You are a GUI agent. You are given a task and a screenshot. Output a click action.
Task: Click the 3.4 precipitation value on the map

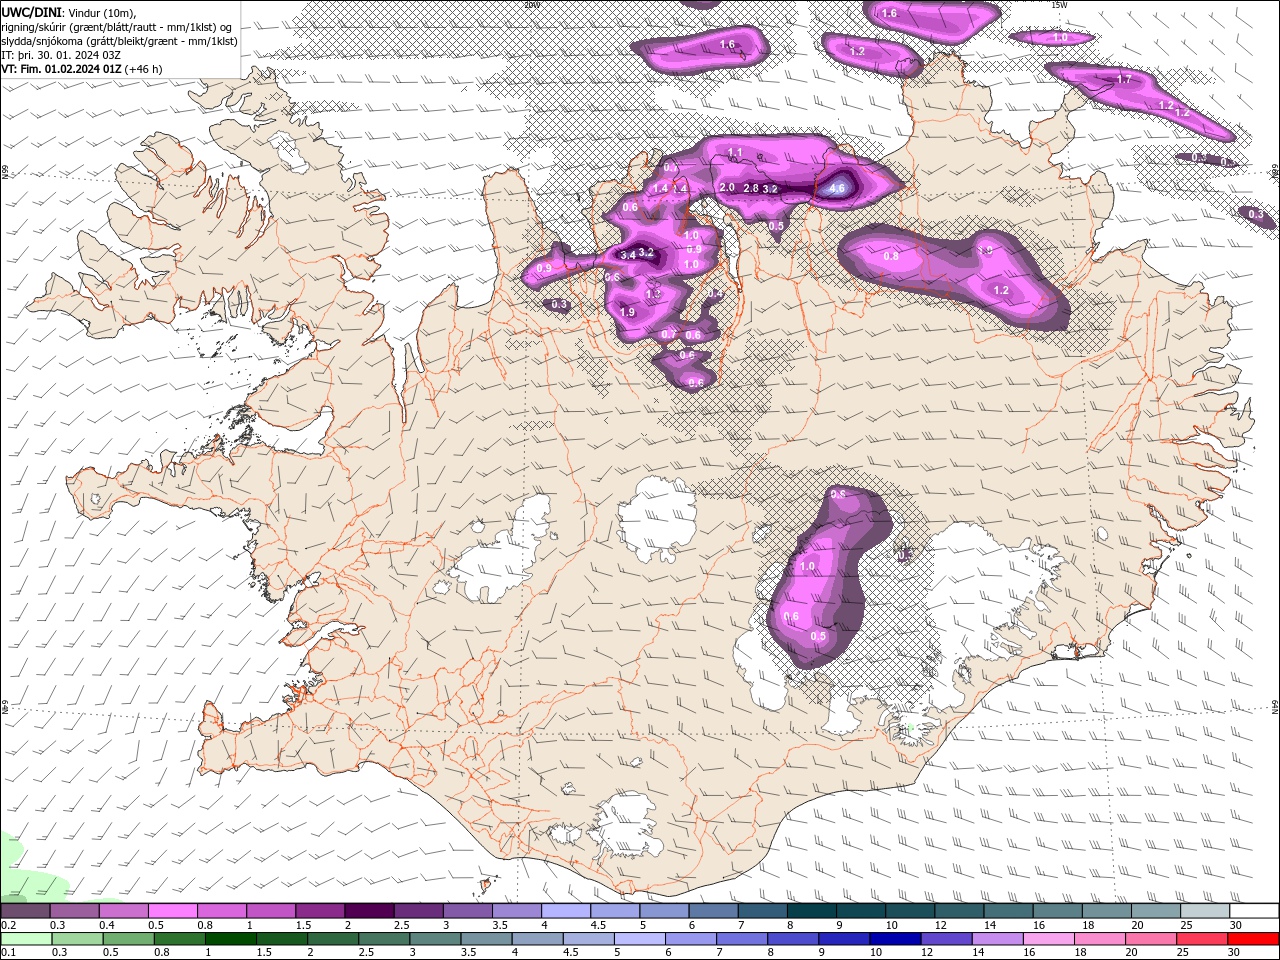(x=628, y=255)
